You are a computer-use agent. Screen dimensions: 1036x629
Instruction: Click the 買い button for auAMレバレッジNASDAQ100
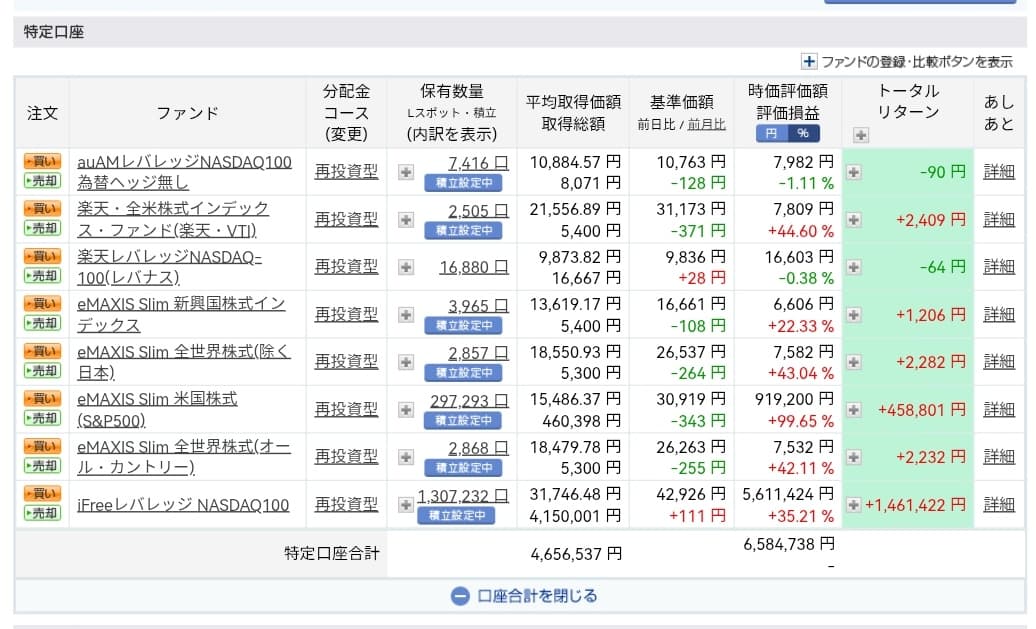(42, 161)
